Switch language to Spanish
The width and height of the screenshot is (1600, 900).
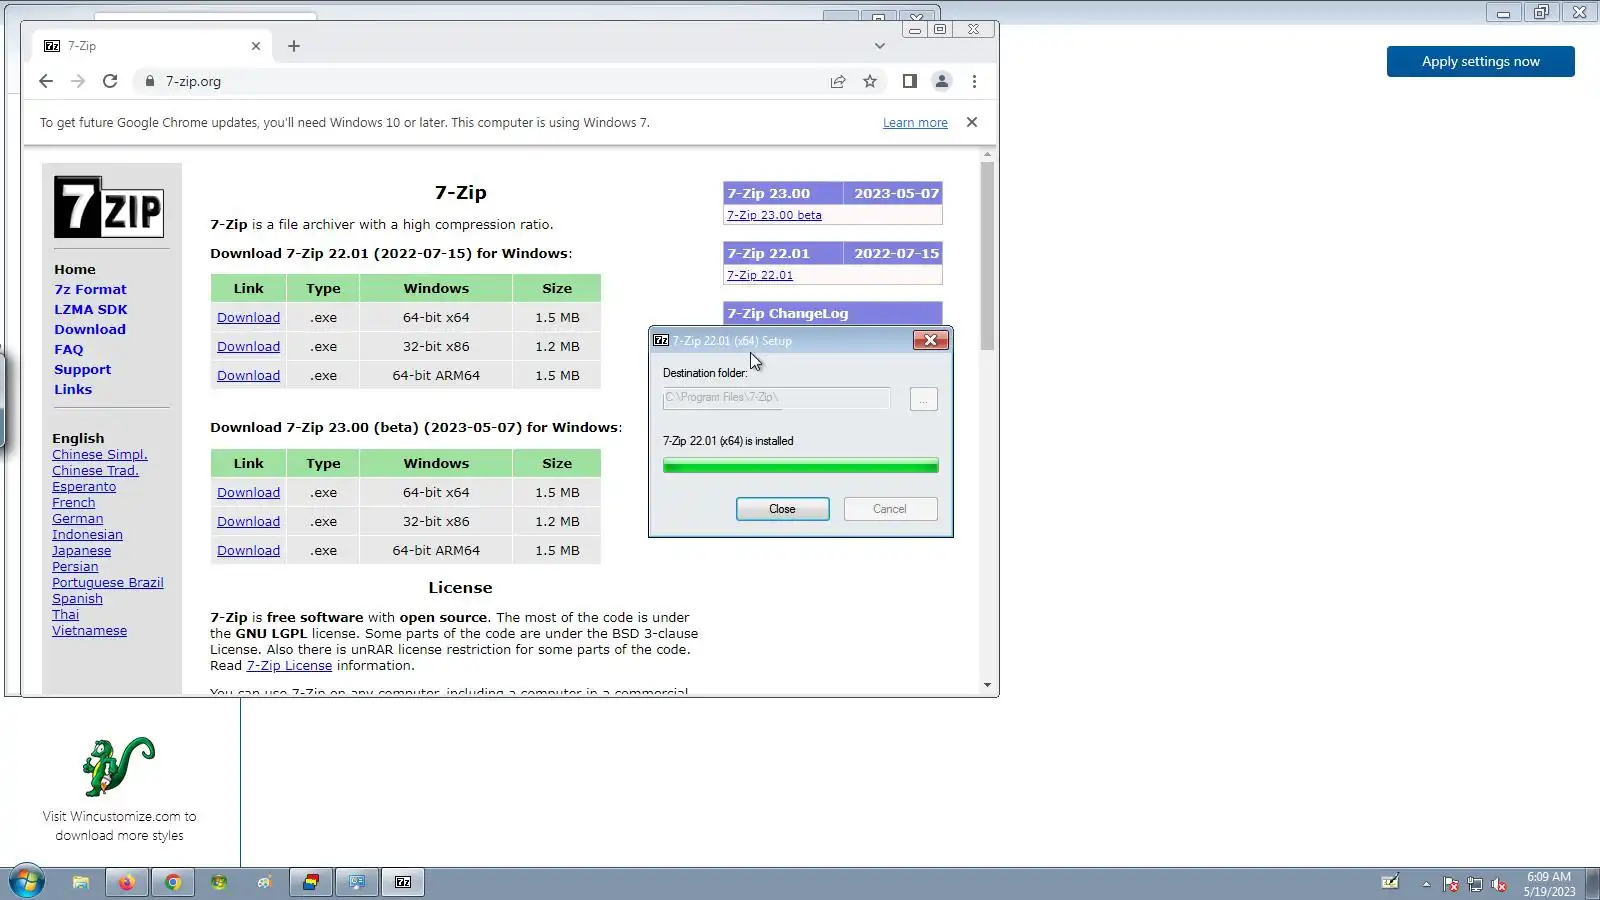[77, 598]
